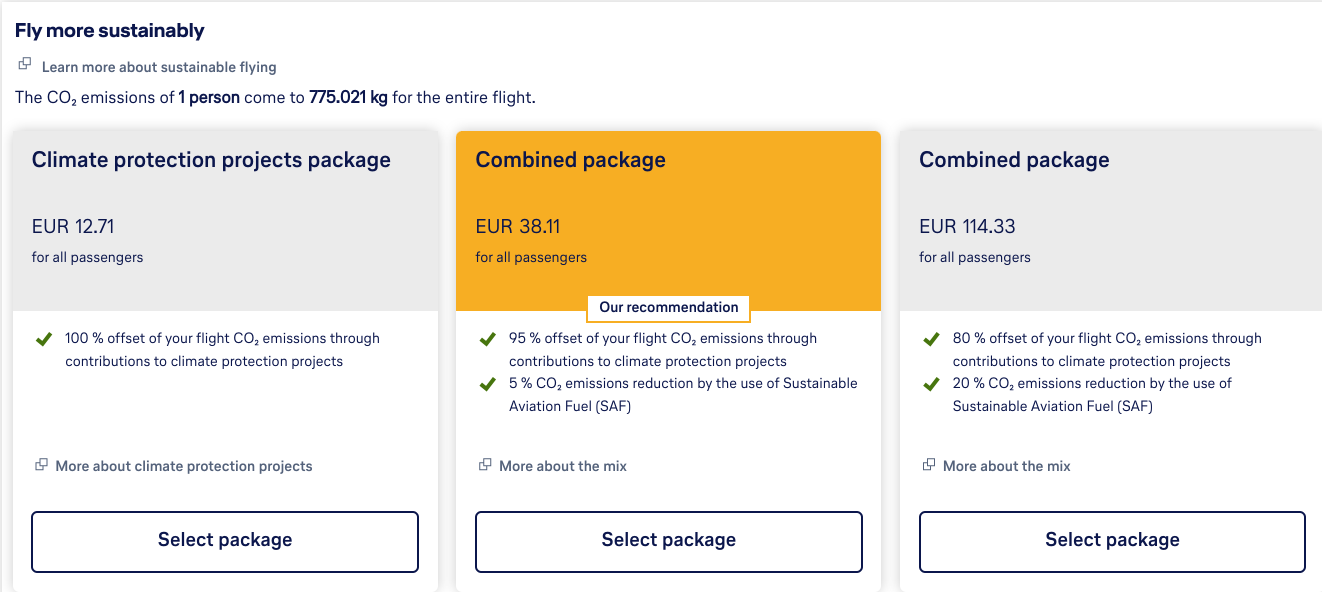Image resolution: width=1322 pixels, height=592 pixels.
Task: Open "More about the mix" under EUR 38.11 package
Action: point(563,466)
